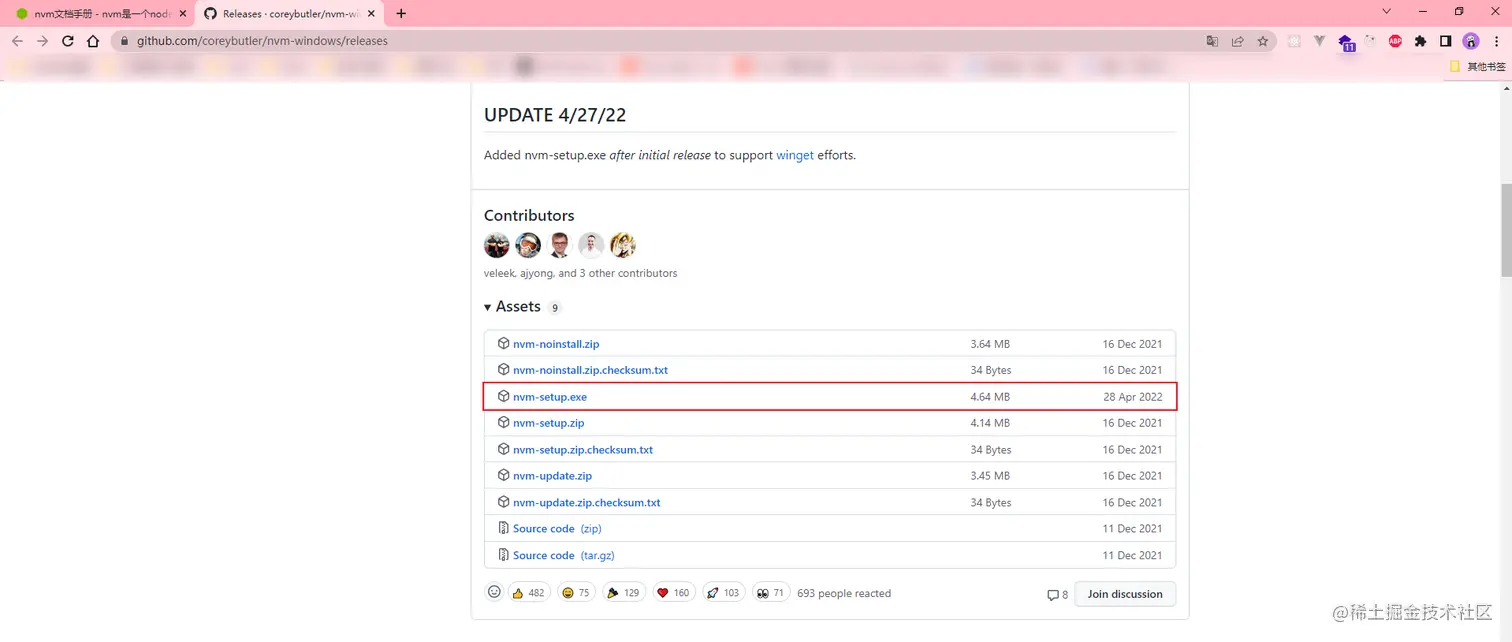The height and width of the screenshot is (642, 1512).
Task: Click the page vertical scrollbar thumb
Action: click(x=1505, y=230)
